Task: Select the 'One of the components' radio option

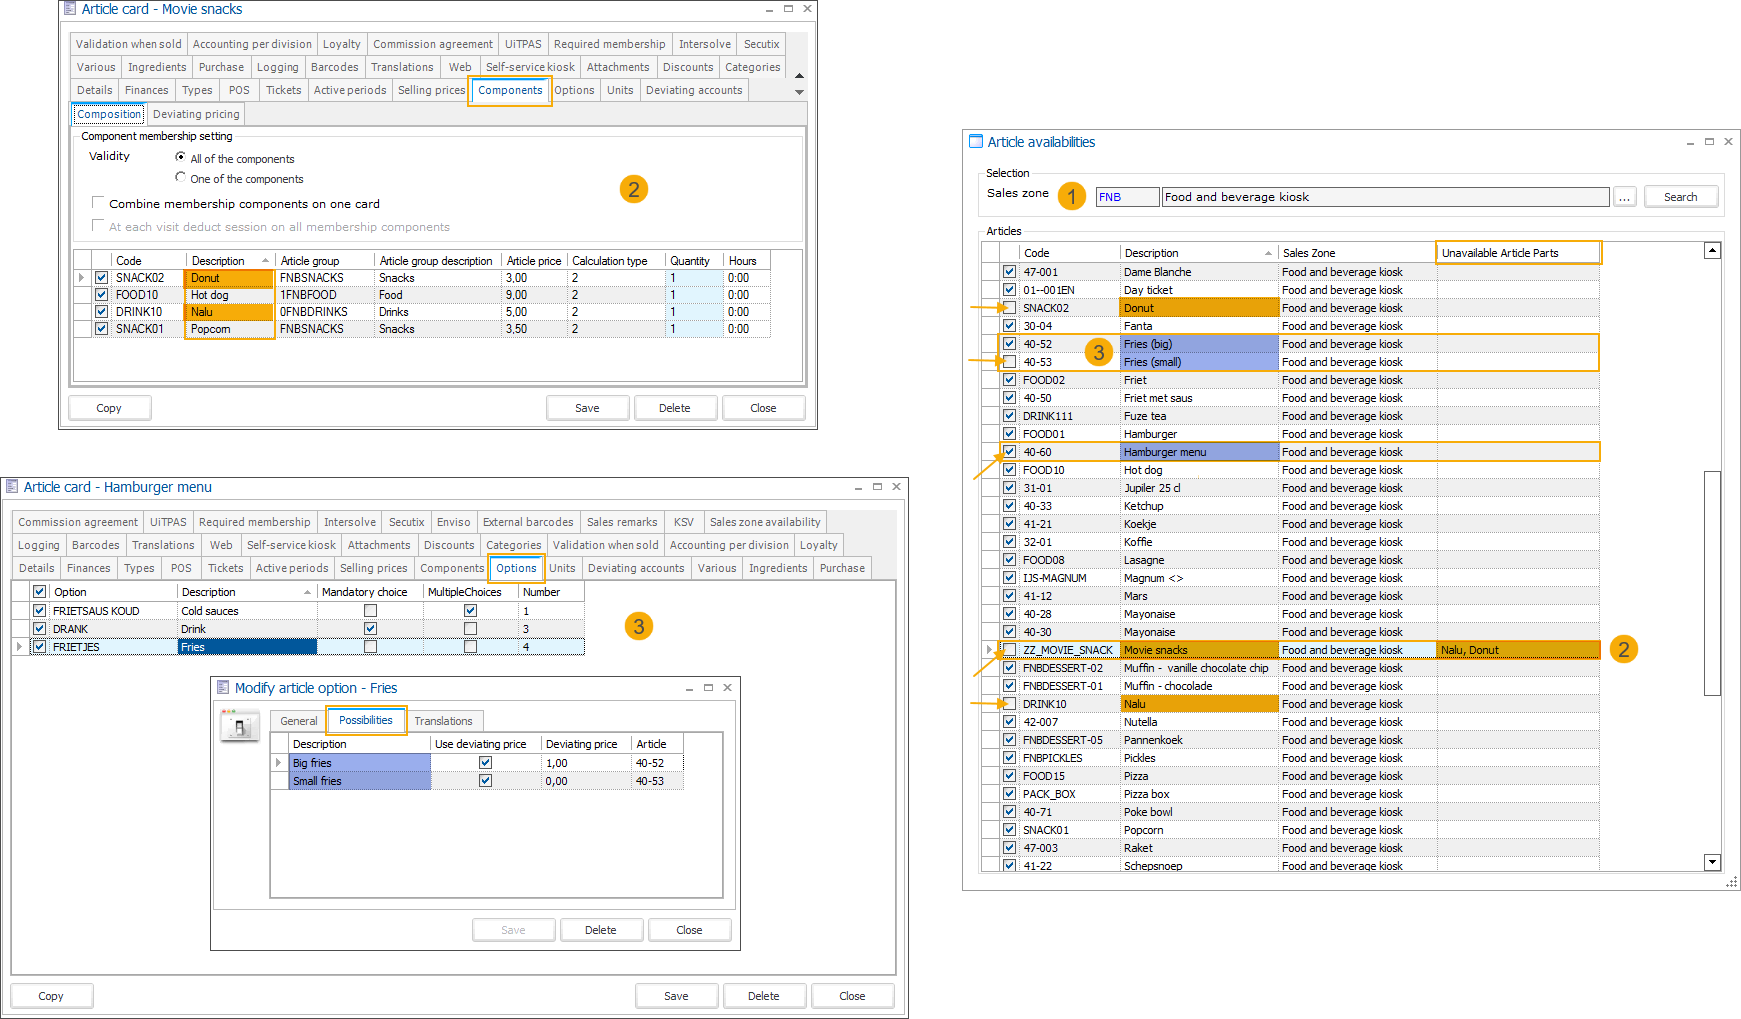Action: point(181,178)
